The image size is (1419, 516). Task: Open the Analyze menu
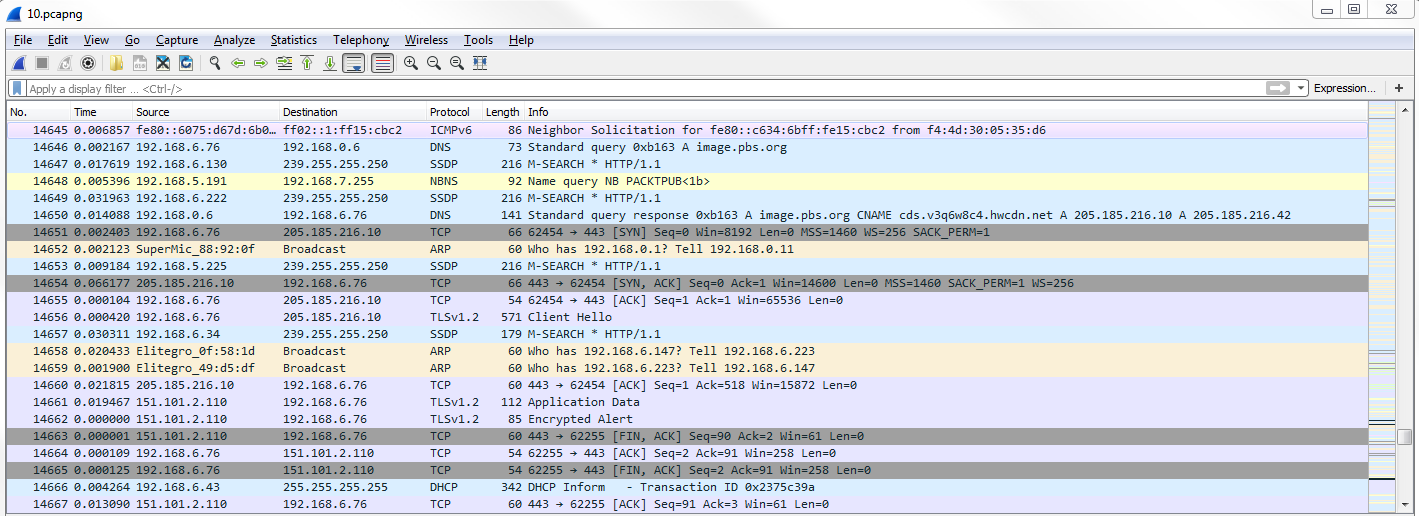[234, 40]
